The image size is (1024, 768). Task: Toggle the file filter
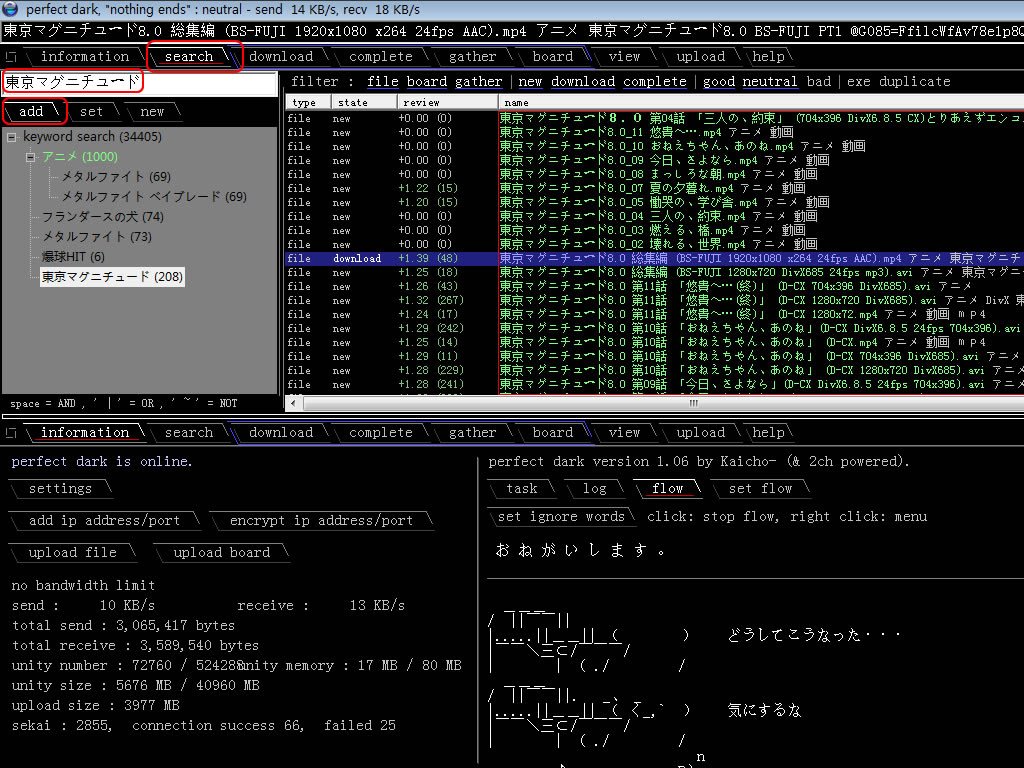pyautogui.click(x=383, y=82)
